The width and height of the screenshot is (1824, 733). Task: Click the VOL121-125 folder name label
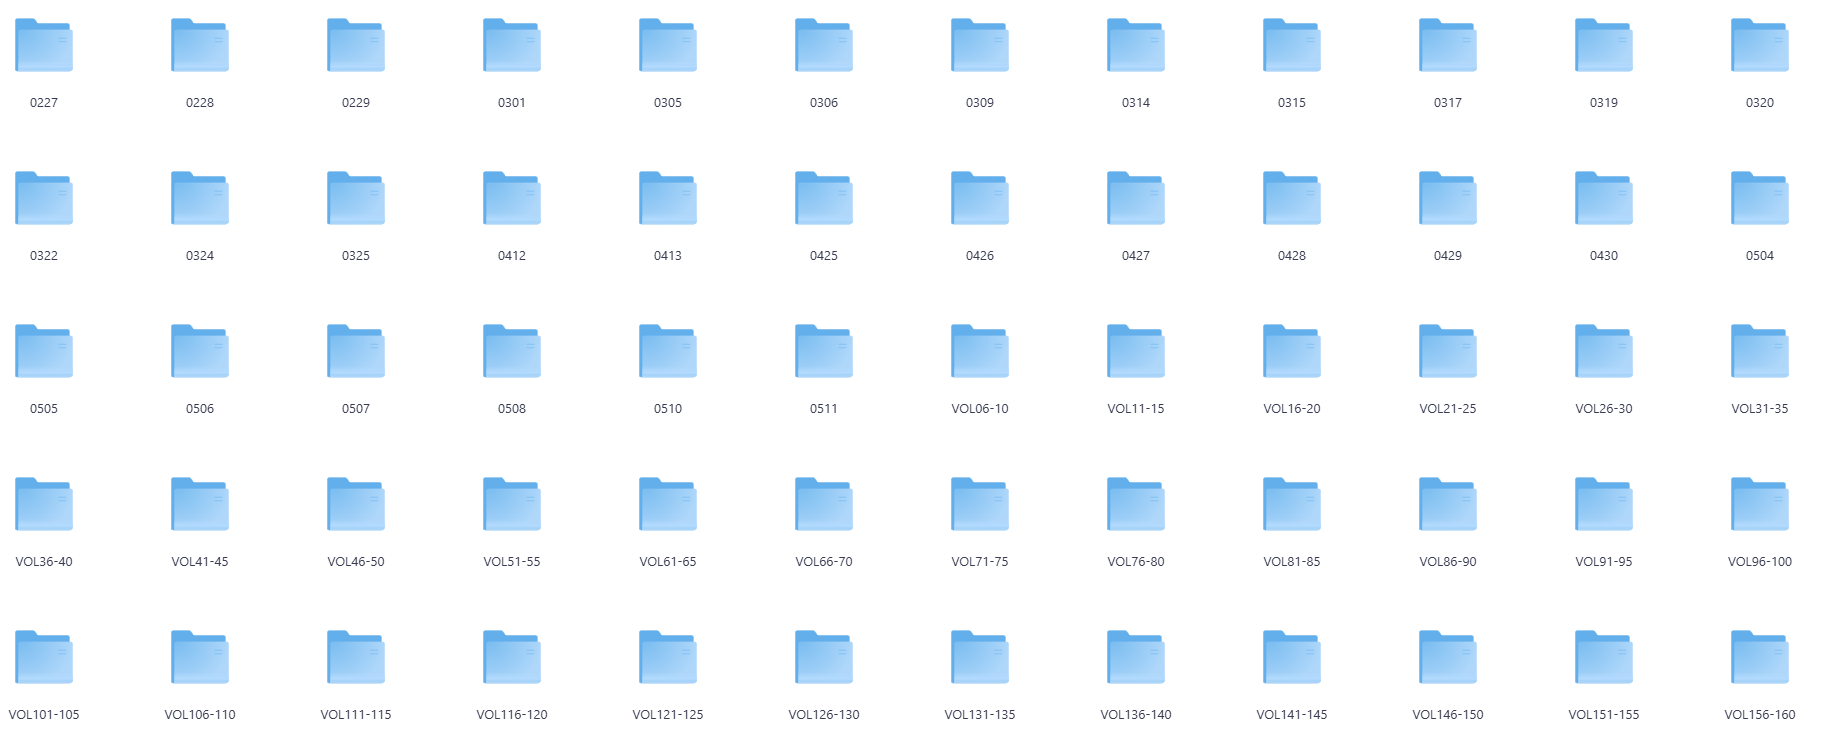point(668,715)
